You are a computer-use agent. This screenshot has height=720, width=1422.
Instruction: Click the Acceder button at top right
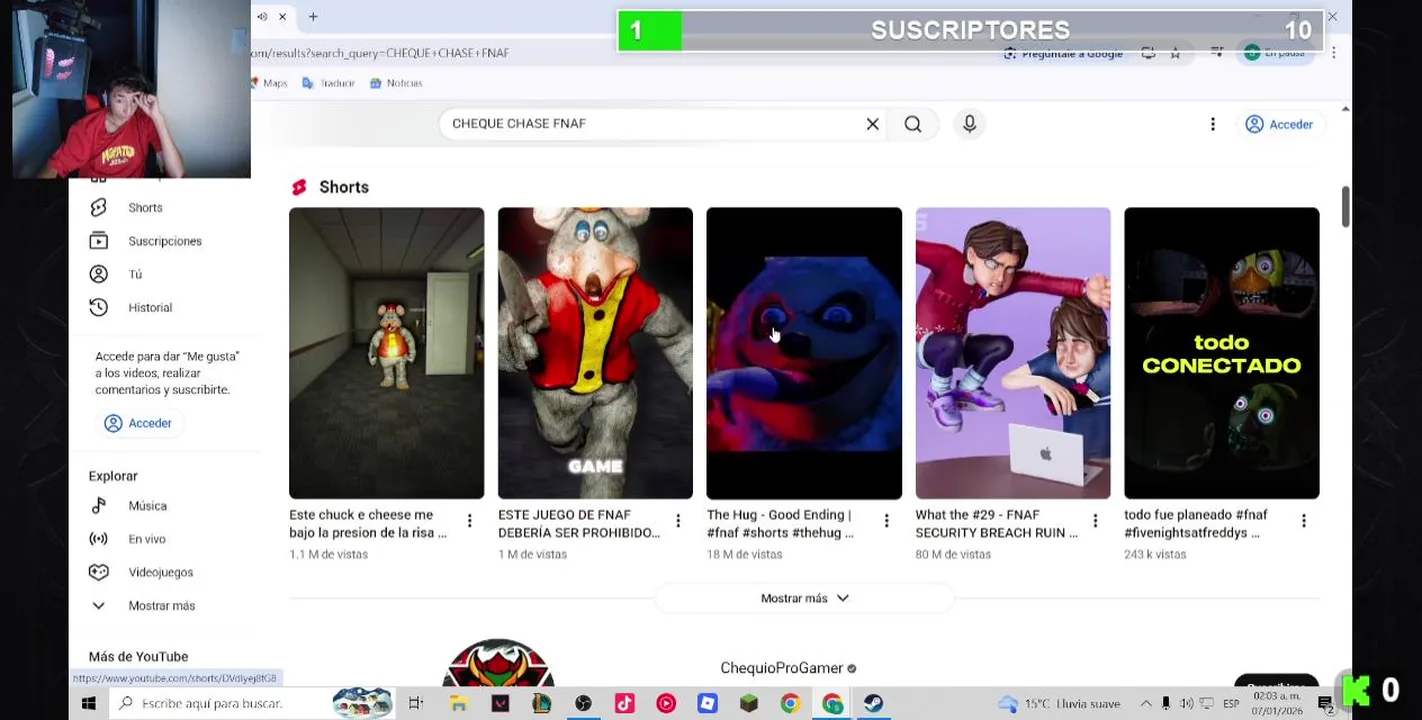[x=1279, y=124]
